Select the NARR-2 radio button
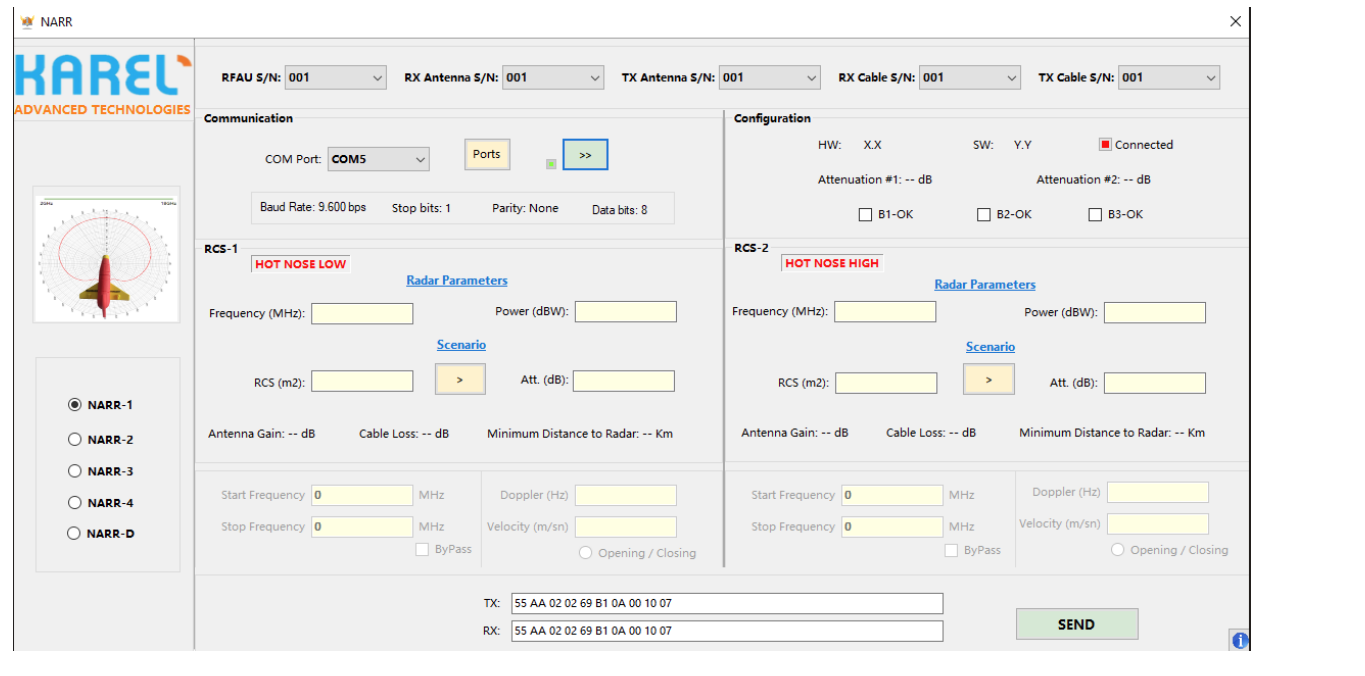 point(74,439)
